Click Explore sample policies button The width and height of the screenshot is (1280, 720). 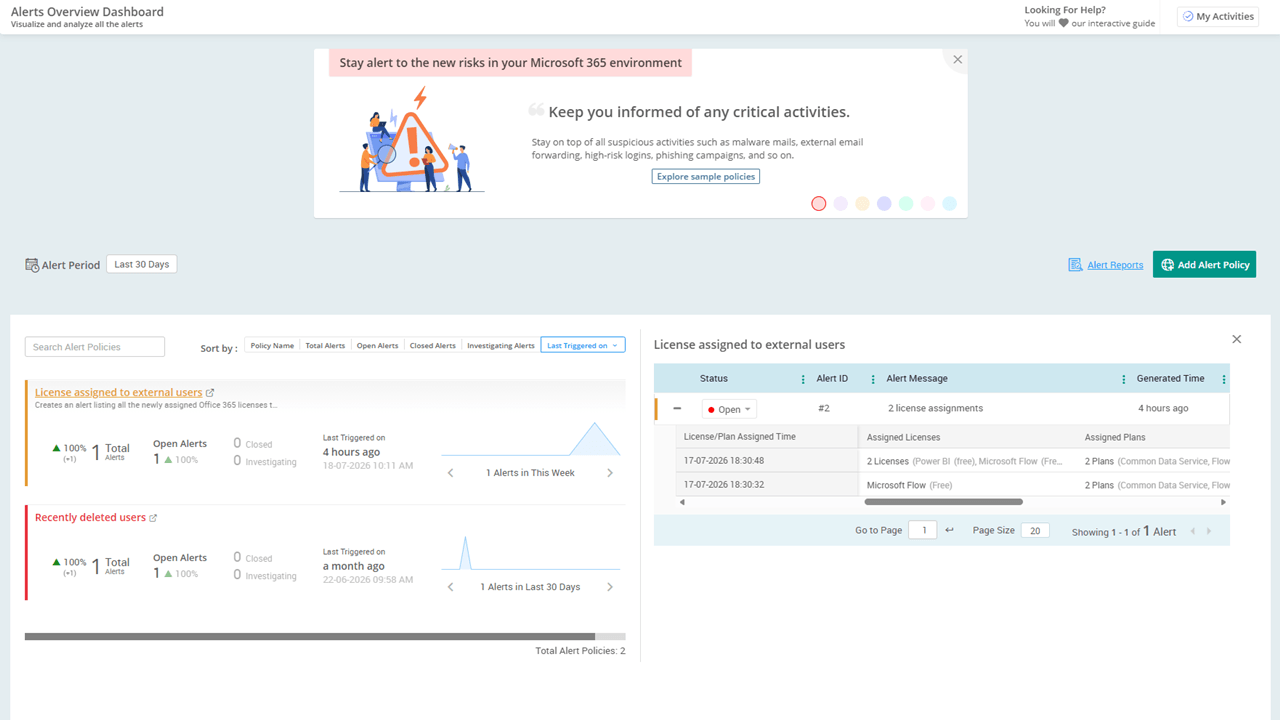pos(706,177)
